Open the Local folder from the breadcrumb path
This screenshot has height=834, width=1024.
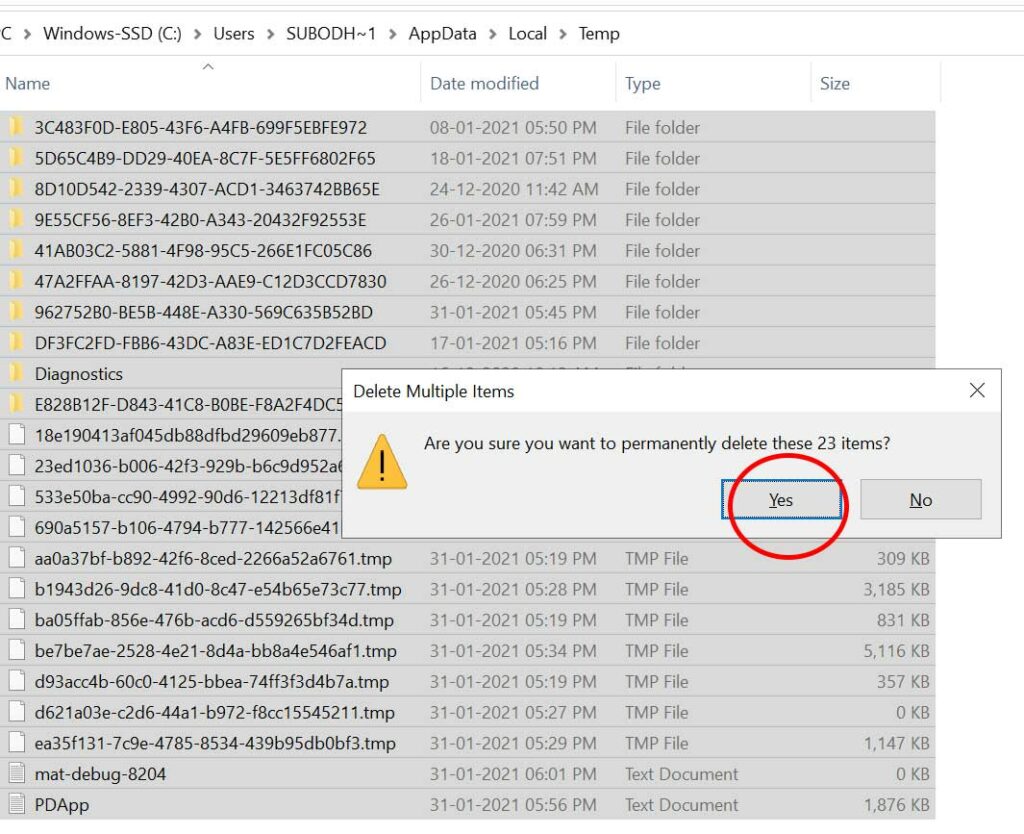(527, 33)
